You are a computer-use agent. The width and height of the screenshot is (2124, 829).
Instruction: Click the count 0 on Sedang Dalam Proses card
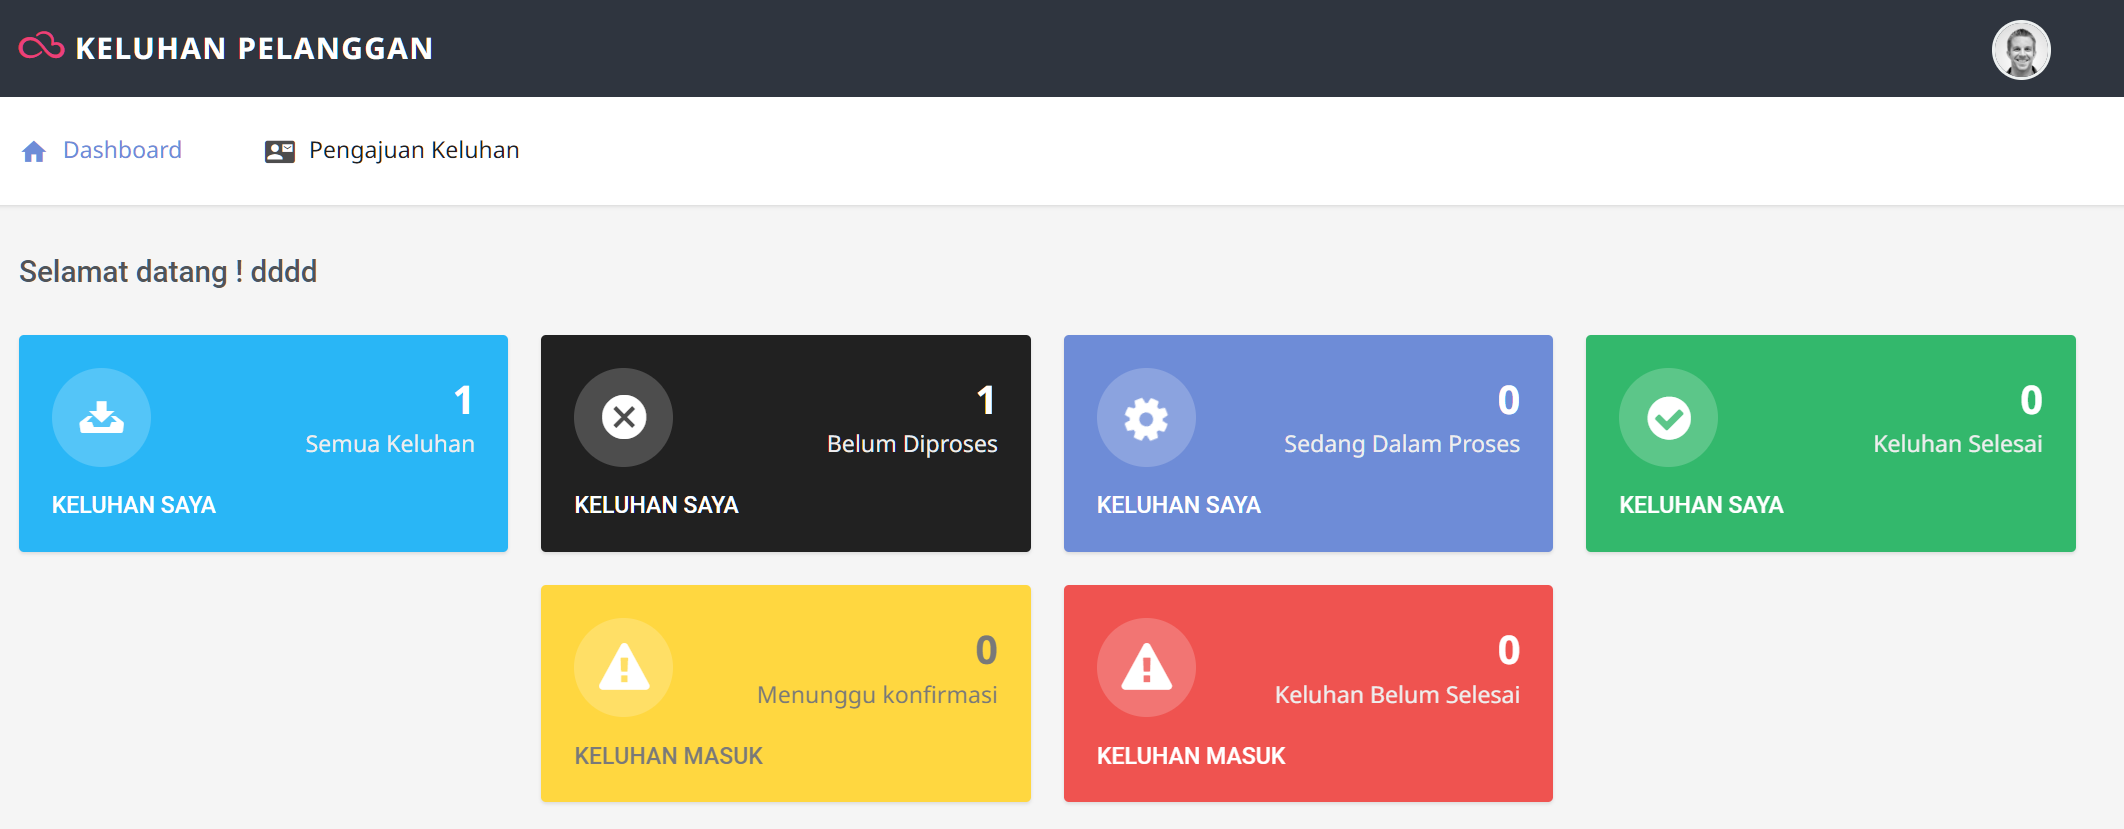pyautogui.click(x=1509, y=401)
